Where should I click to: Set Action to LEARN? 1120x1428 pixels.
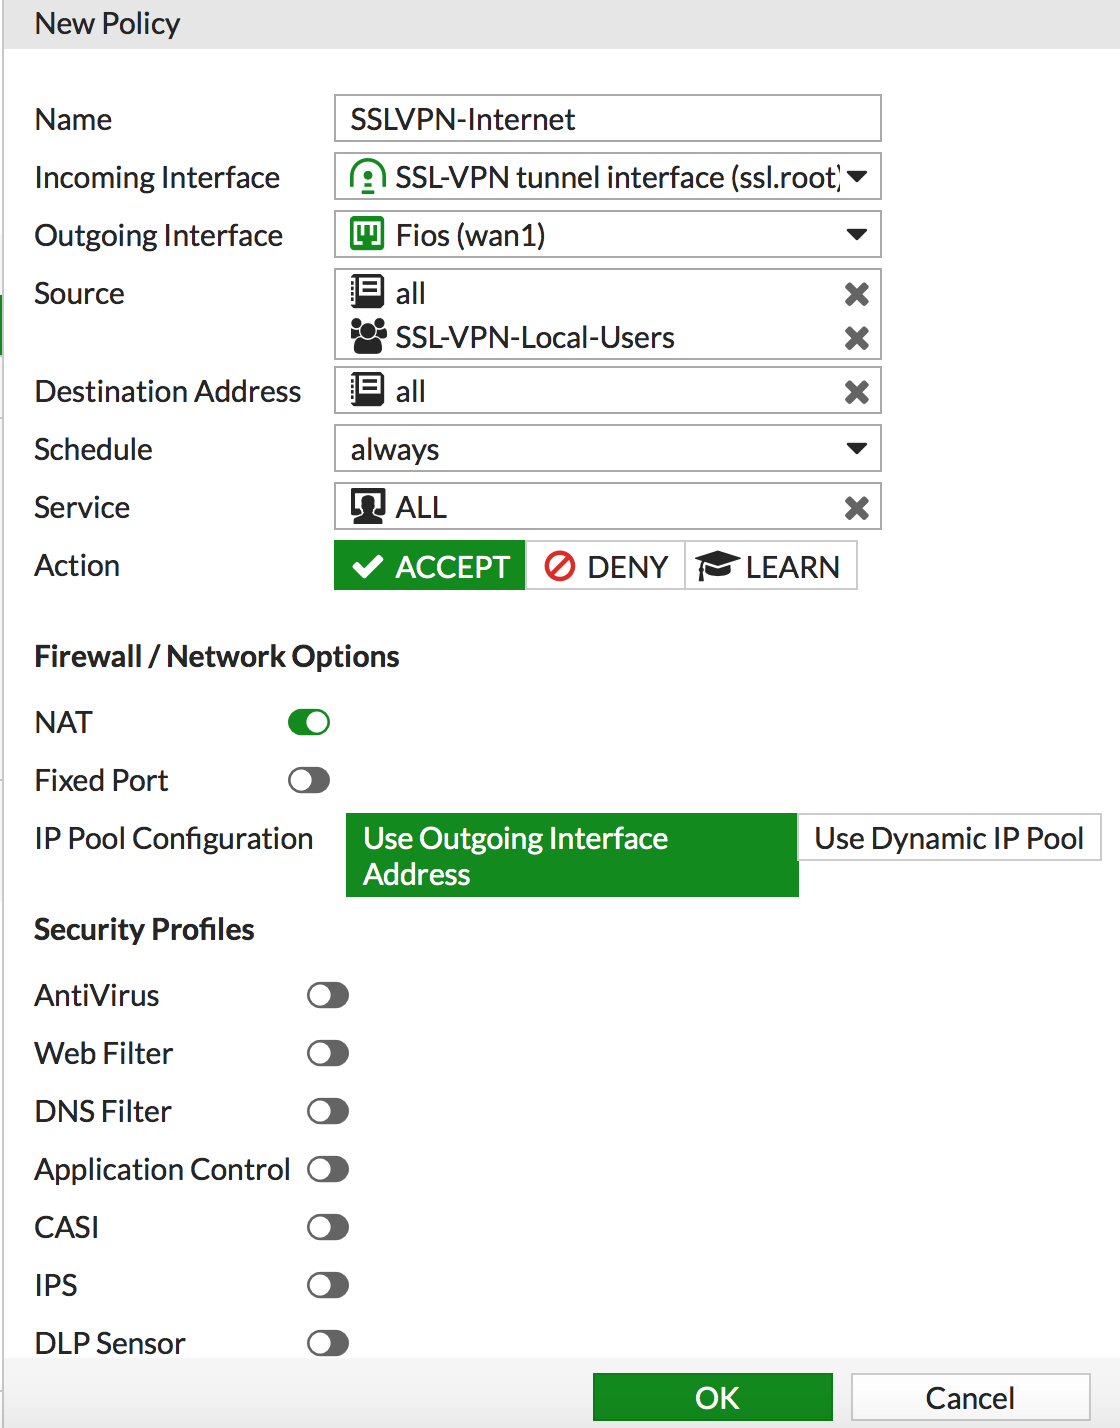point(770,566)
